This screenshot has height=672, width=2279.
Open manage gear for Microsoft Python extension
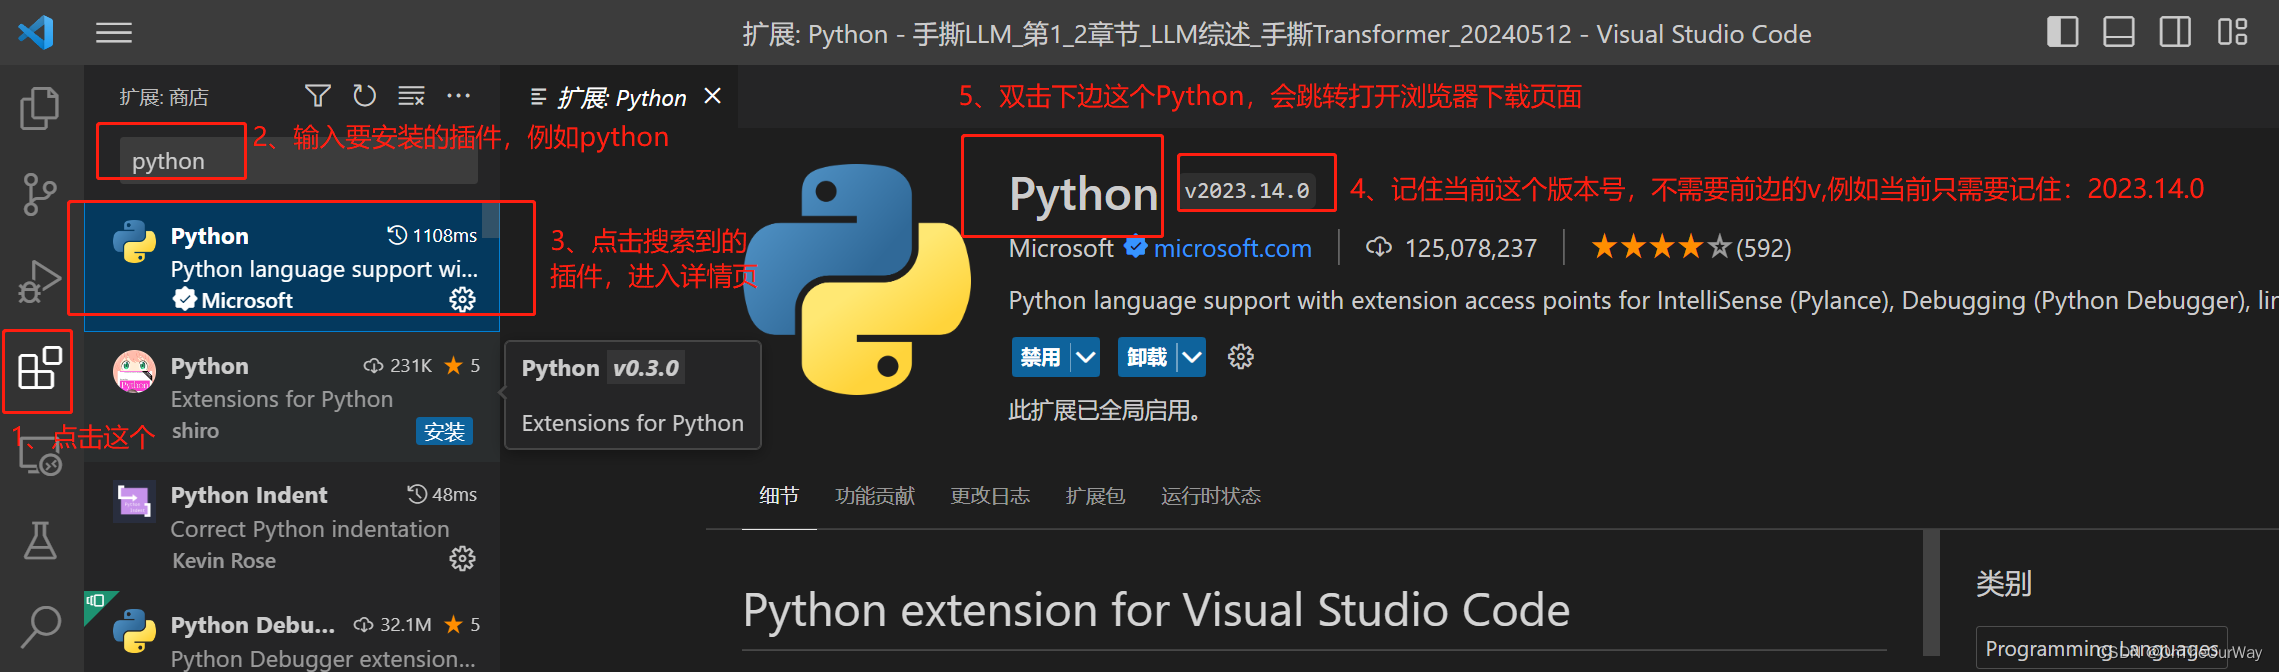click(462, 299)
